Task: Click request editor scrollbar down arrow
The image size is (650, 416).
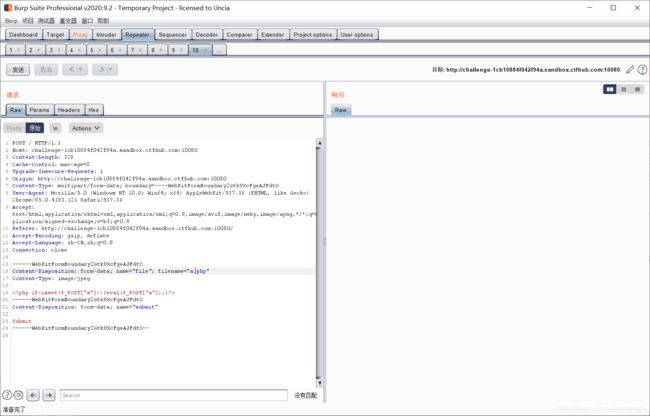Action: click(x=319, y=382)
